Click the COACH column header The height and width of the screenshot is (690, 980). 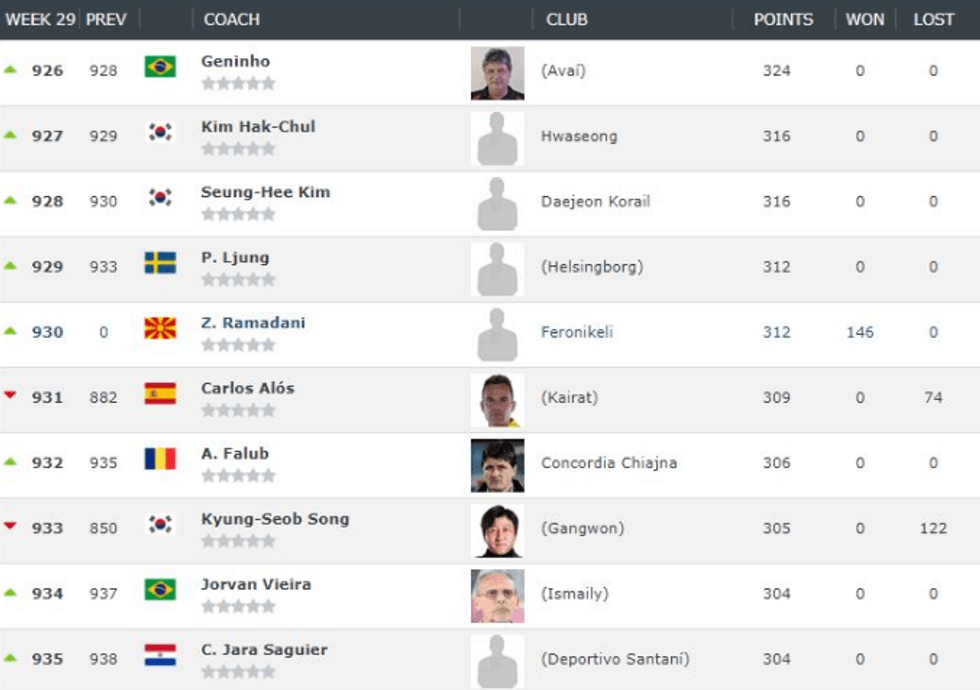[231, 19]
